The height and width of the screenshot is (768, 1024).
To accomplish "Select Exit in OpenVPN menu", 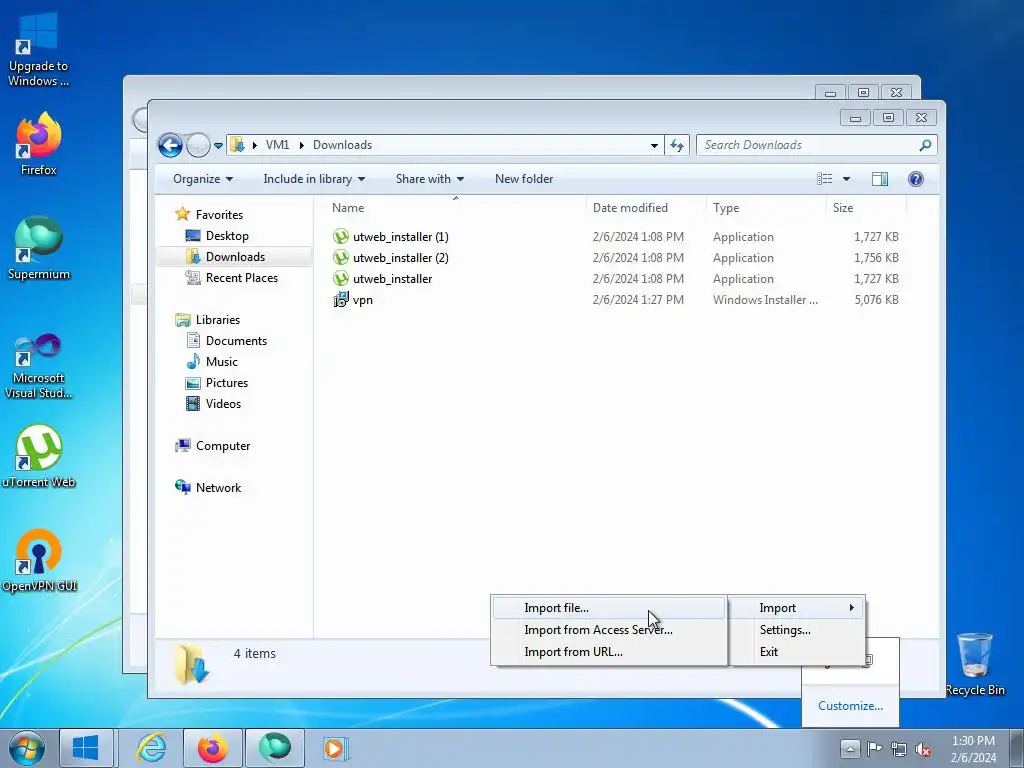I will [x=797, y=652].
